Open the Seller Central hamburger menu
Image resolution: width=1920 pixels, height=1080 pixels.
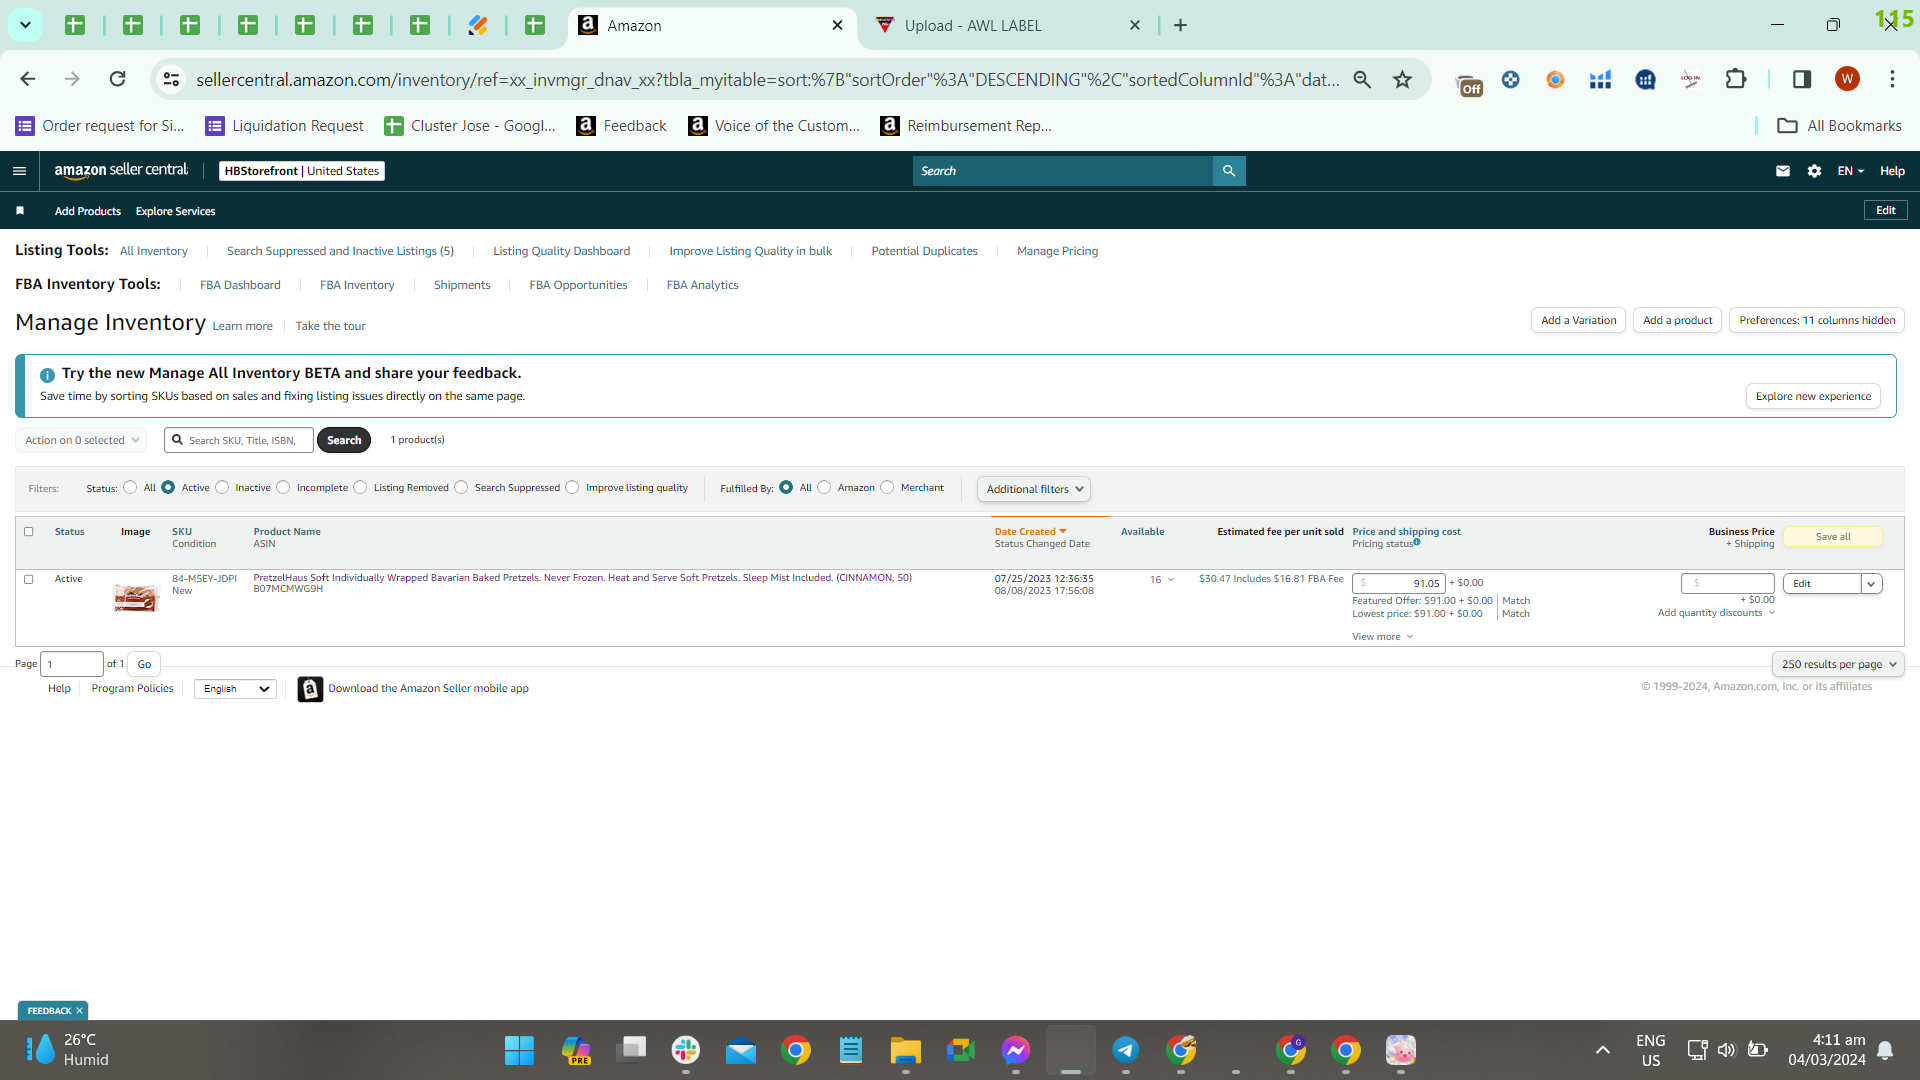[x=19, y=171]
